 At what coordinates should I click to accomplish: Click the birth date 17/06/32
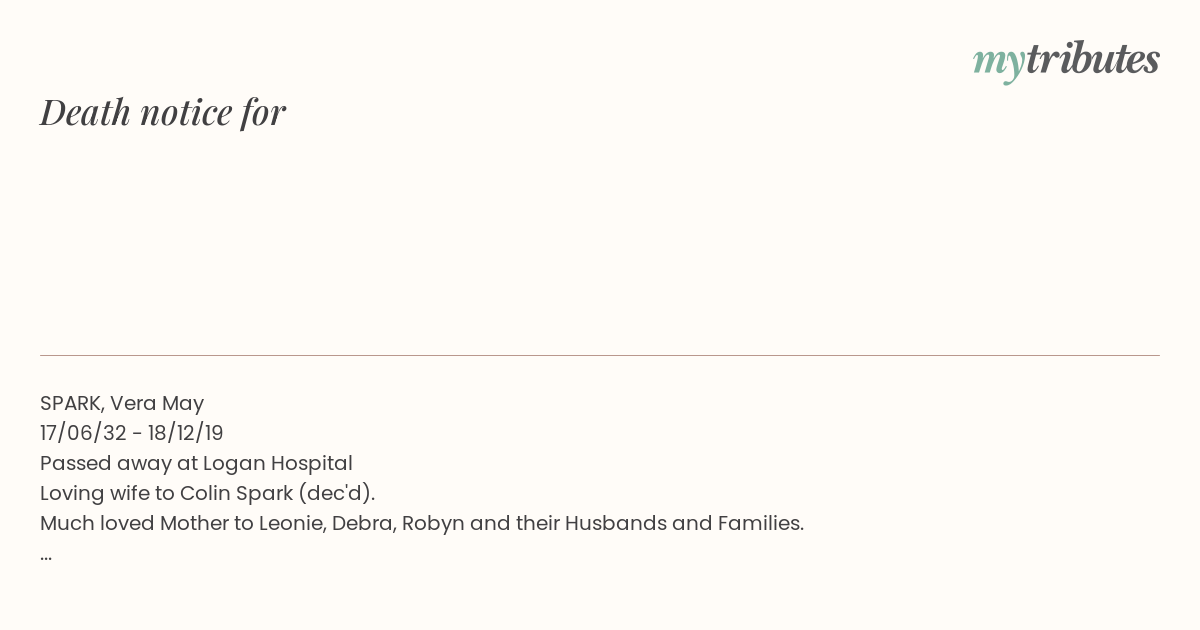[83, 433]
